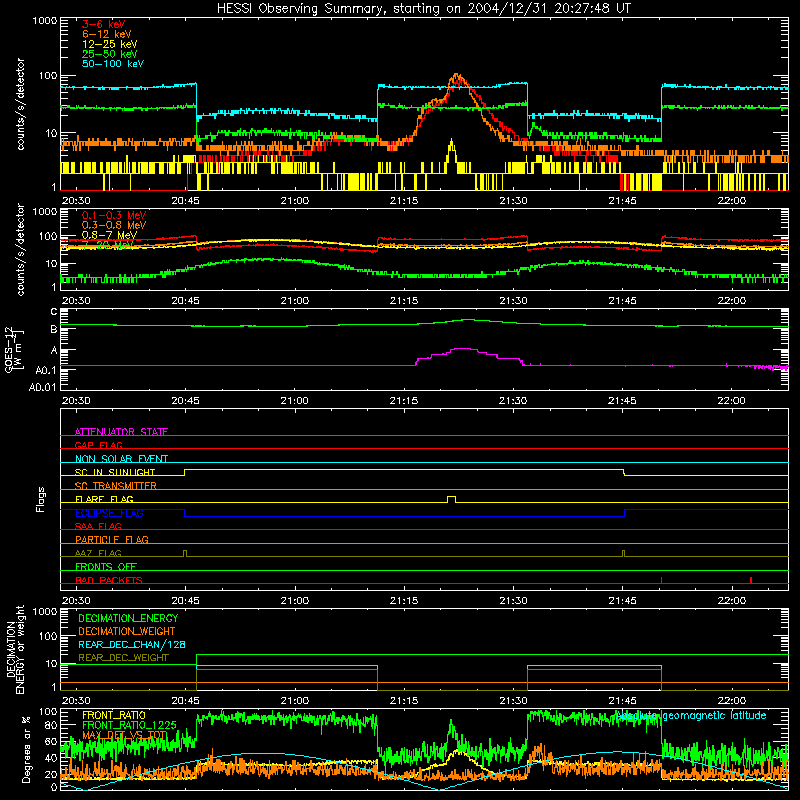This screenshot has height=800, width=800.
Task: Click the Degrees or % axis label
Action: (26, 750)
